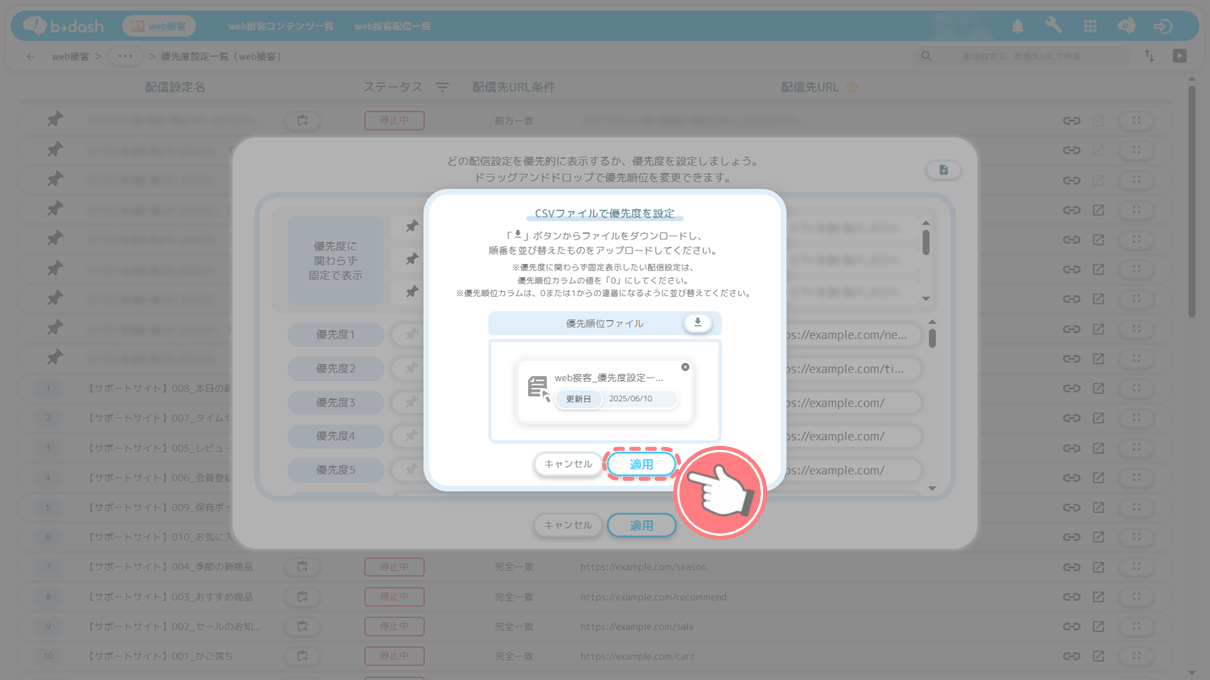This screenshot has height=680, width=1210.
Task: Click the 2025/06/10 date on the file card
Action: pos(630,399)
